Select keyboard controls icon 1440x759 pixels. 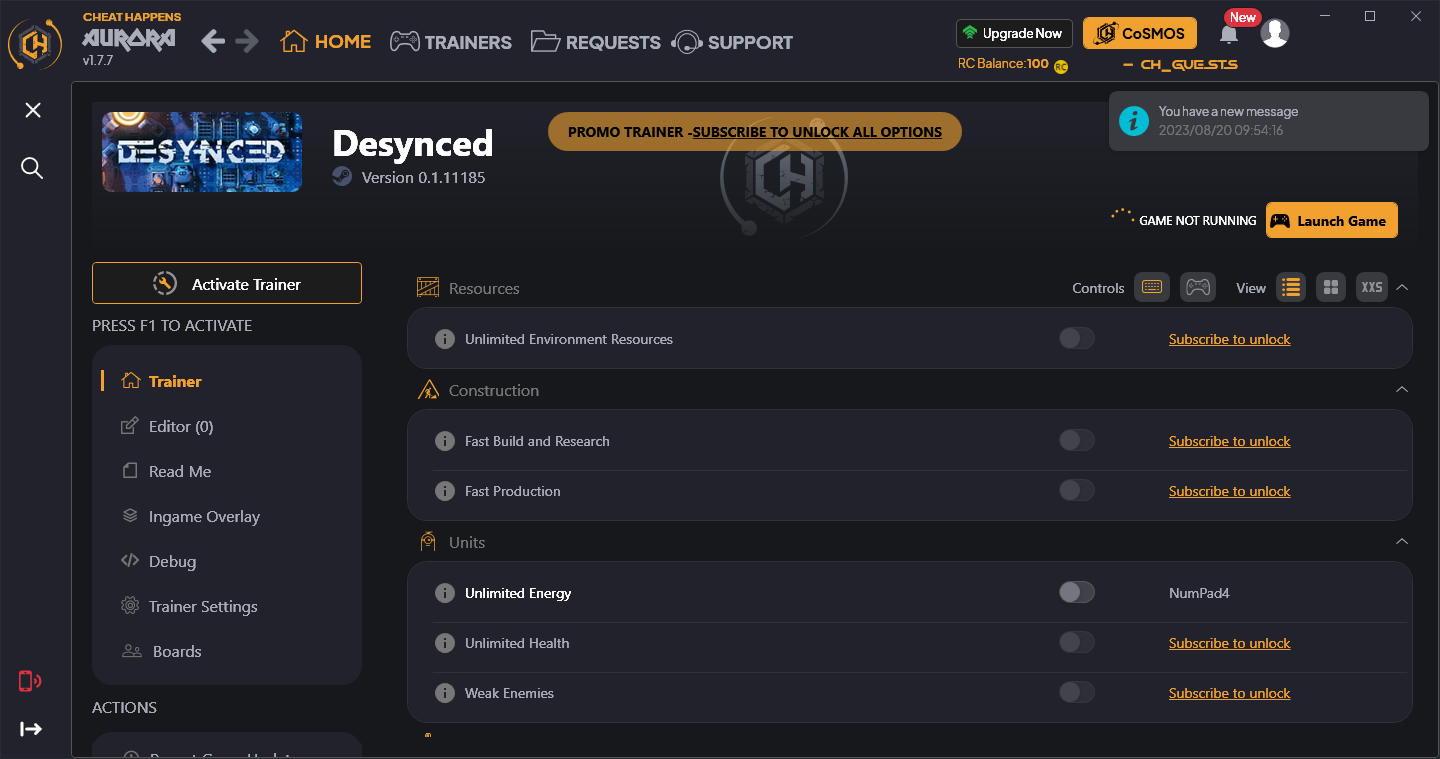click(x=1151, y=287)
